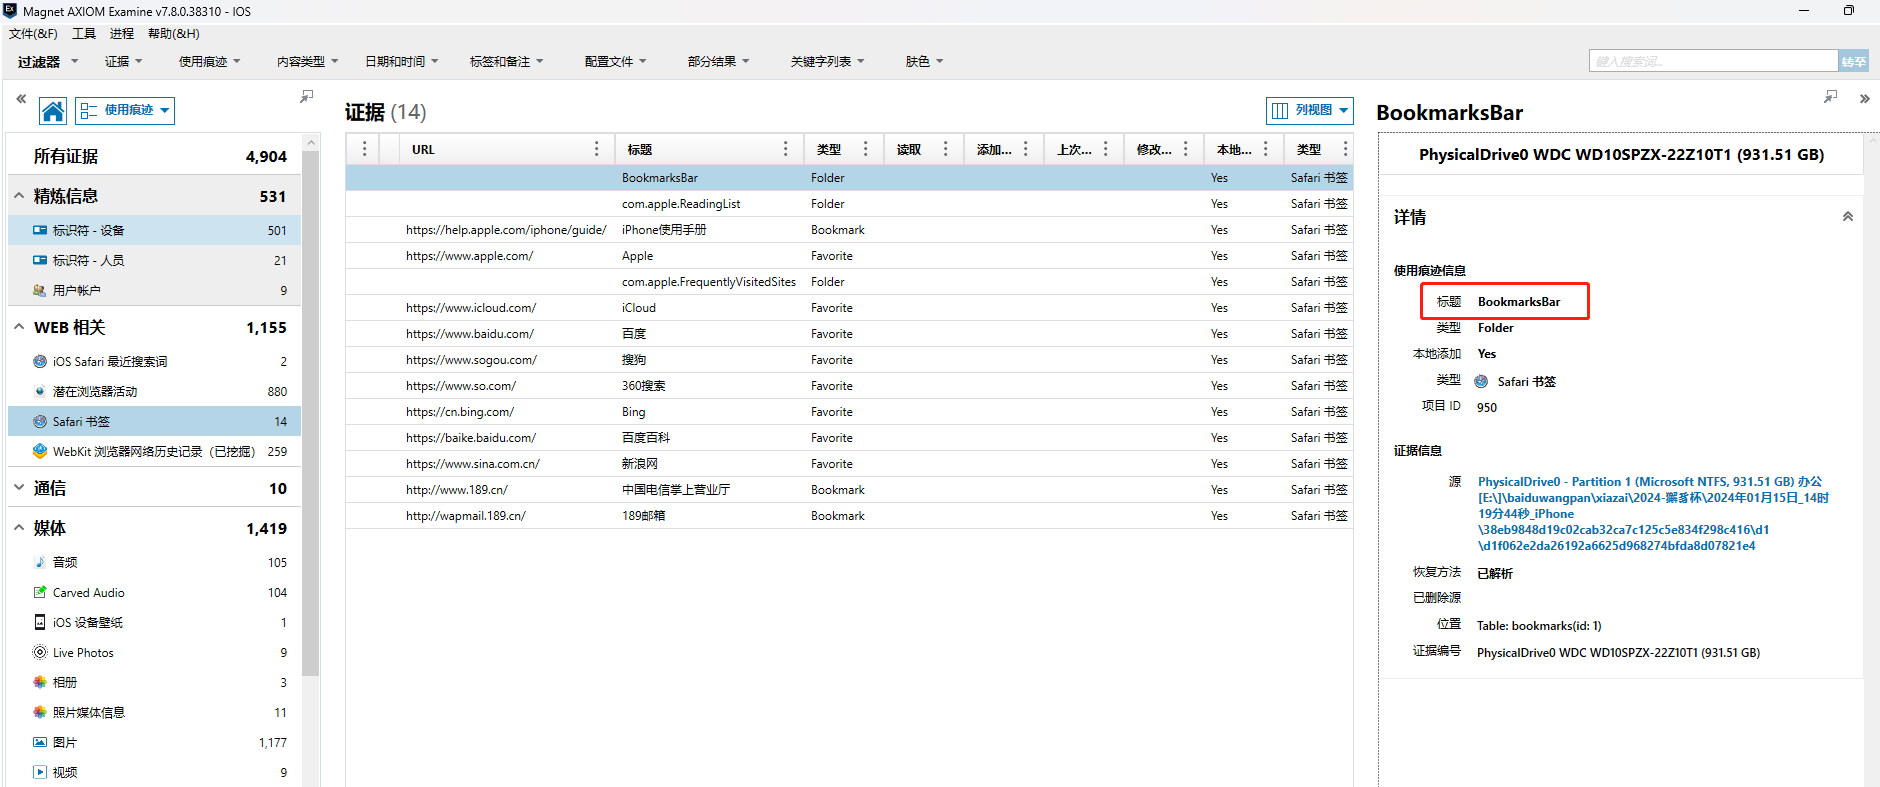Open the 使用痕迹 filter dropdown in the toolbar
This screenshot has width=1880, height=787.
210,61
